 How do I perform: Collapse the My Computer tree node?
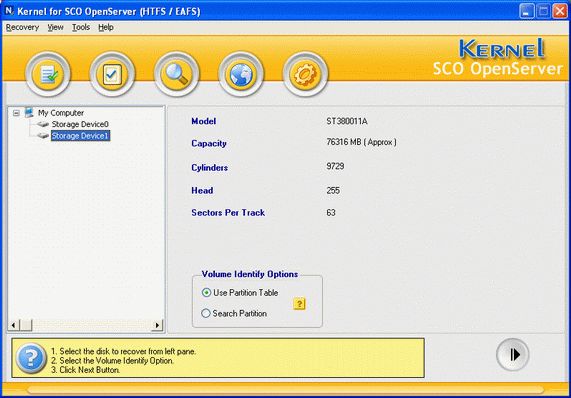coord(16,113)
